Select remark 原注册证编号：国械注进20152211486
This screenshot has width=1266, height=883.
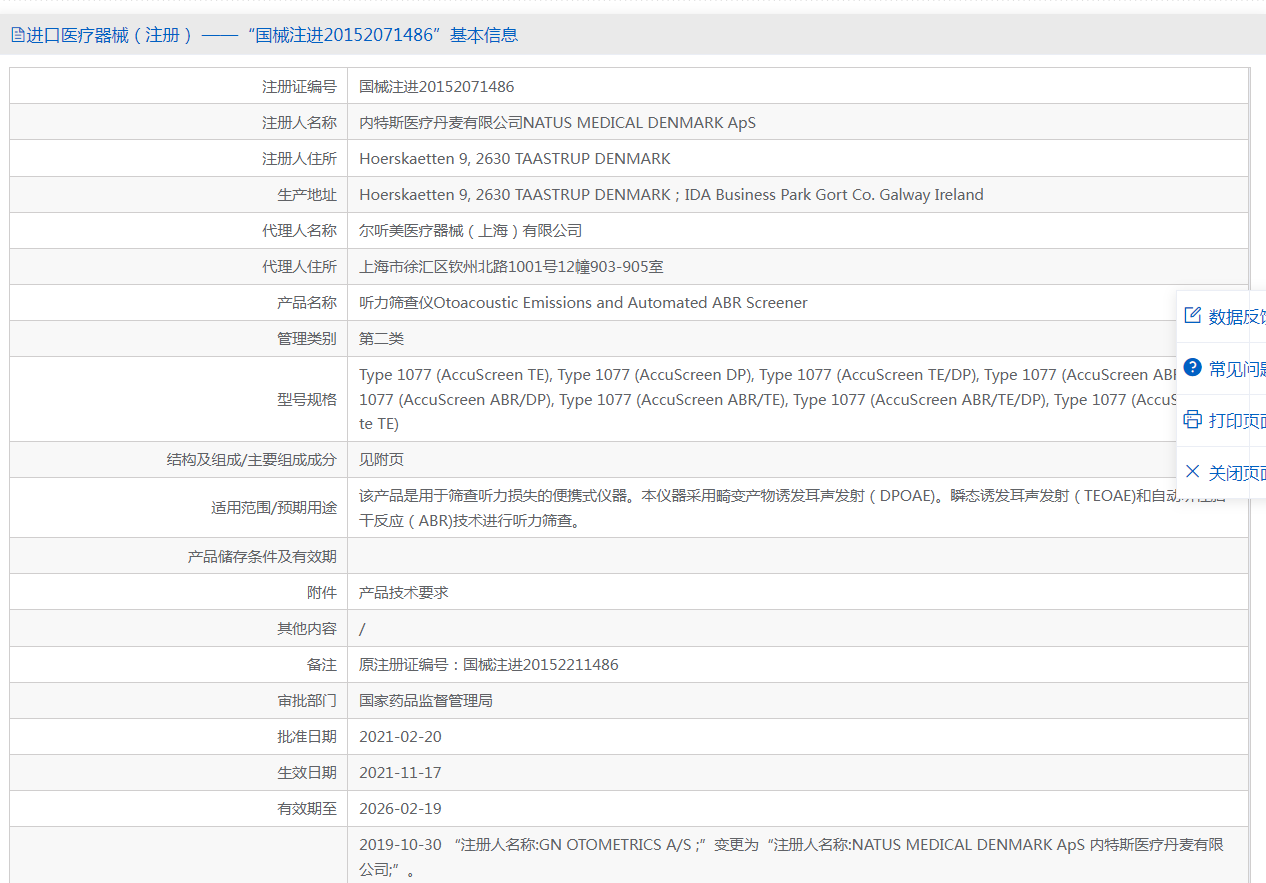[x=489, y=664]
